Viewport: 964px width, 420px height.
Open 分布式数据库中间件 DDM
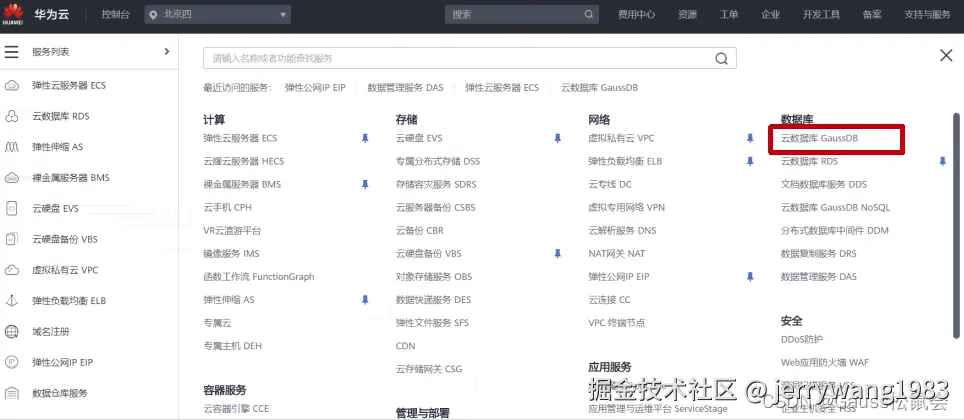(834, 231)
